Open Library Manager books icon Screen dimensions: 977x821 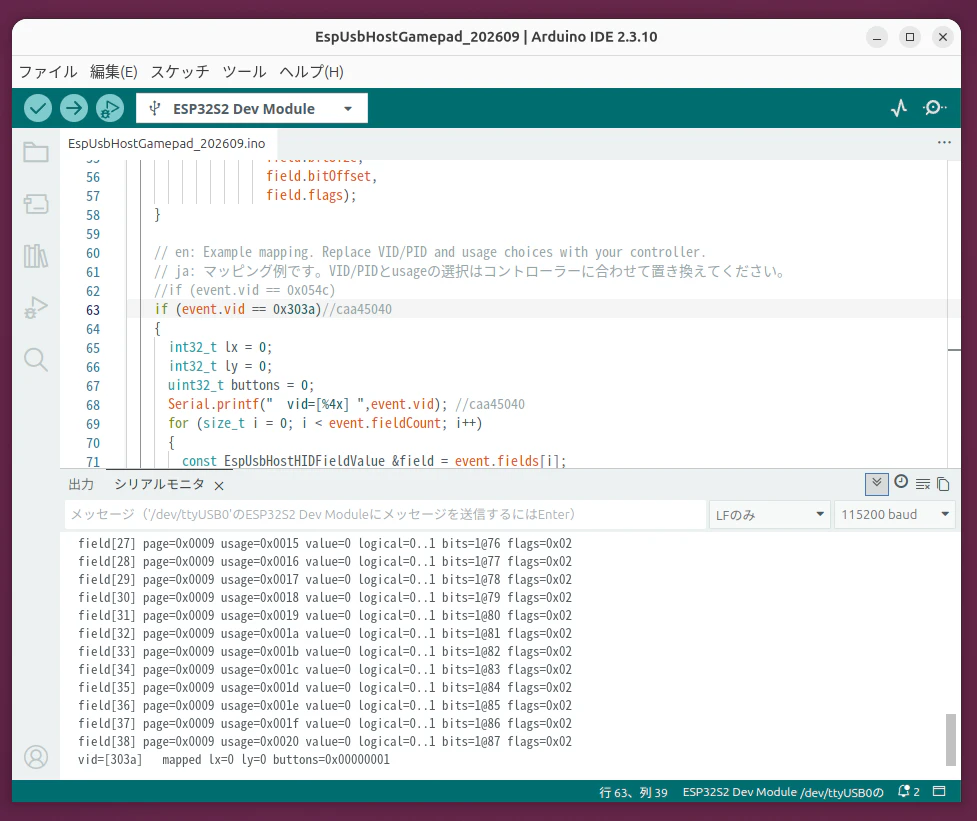tap(36, 255)
